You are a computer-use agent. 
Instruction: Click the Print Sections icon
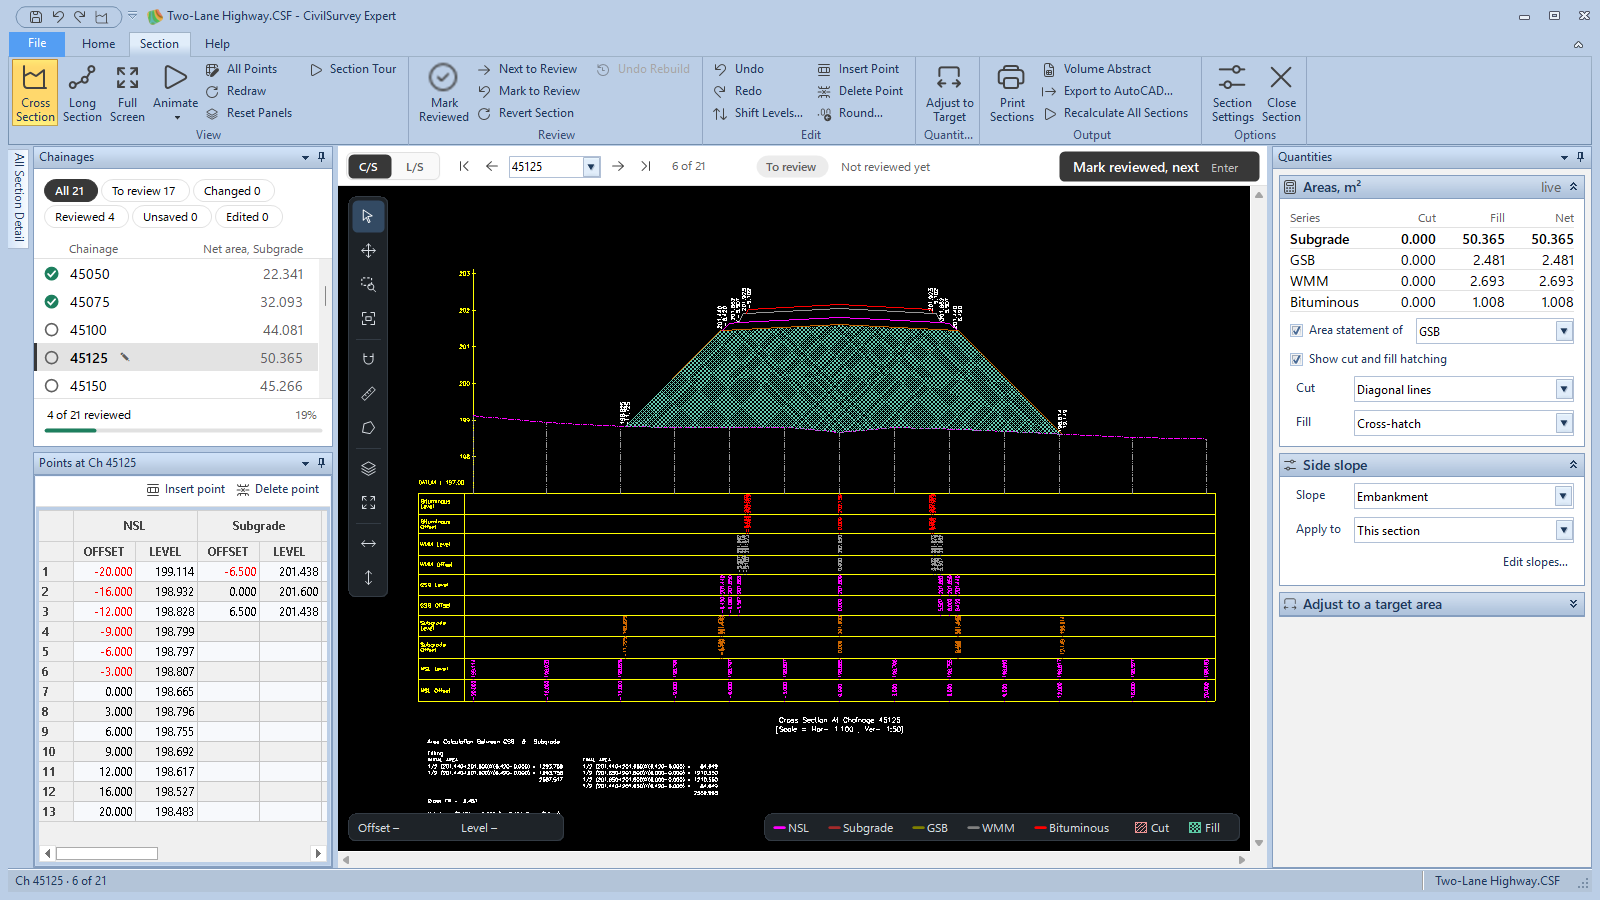[1011, 92]
